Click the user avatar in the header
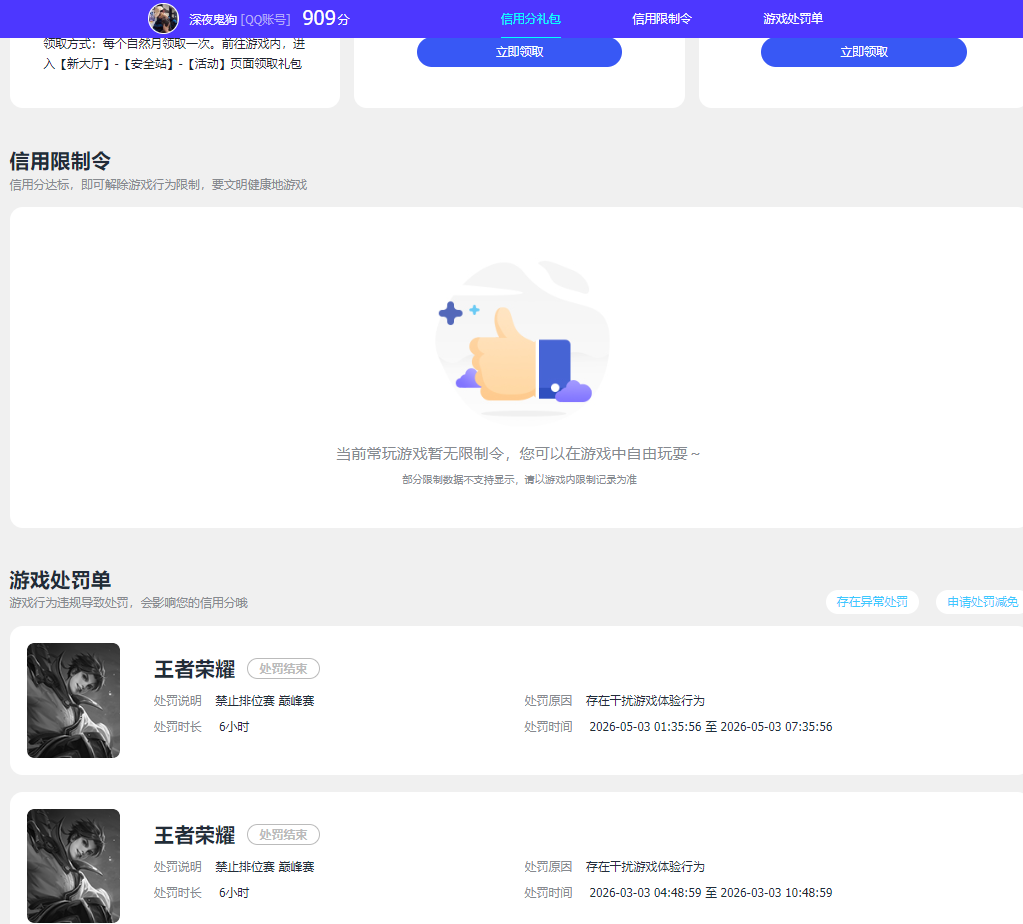The image size is (1023, 924). (x=163, y=18)
